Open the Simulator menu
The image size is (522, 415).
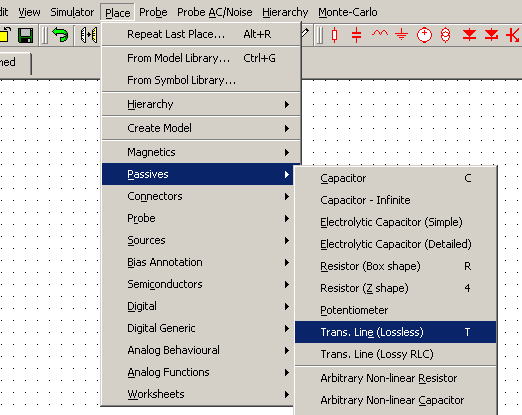72,12
